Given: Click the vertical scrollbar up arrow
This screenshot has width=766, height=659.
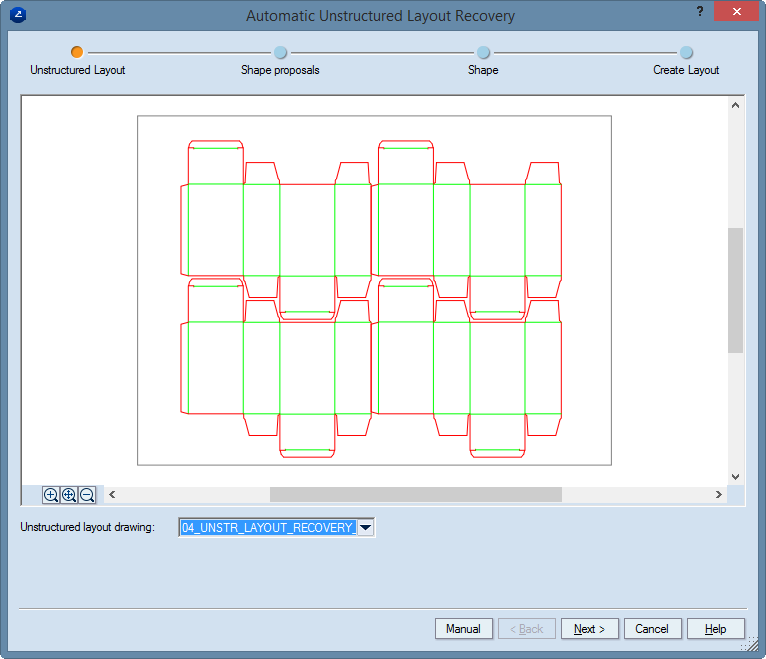Looking at the screenshot, I should [x=735, y=105].
